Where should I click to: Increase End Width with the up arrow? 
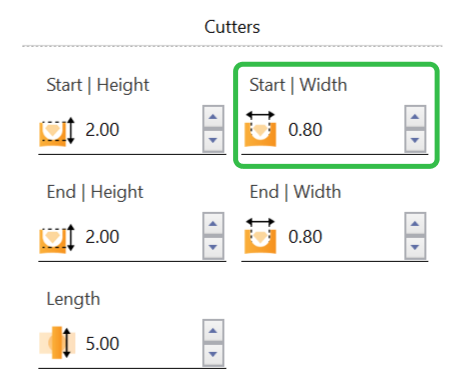pyautogui.click(x=415, y=224)
